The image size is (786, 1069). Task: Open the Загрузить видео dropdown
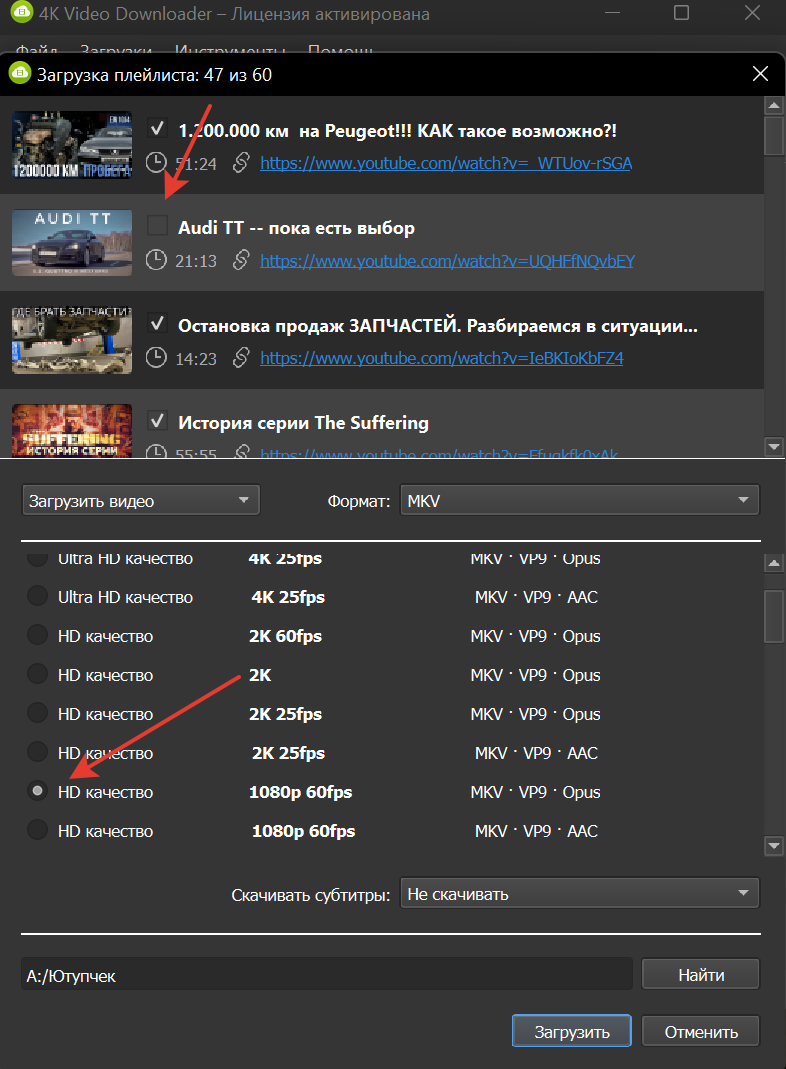[x=140, y=501]
